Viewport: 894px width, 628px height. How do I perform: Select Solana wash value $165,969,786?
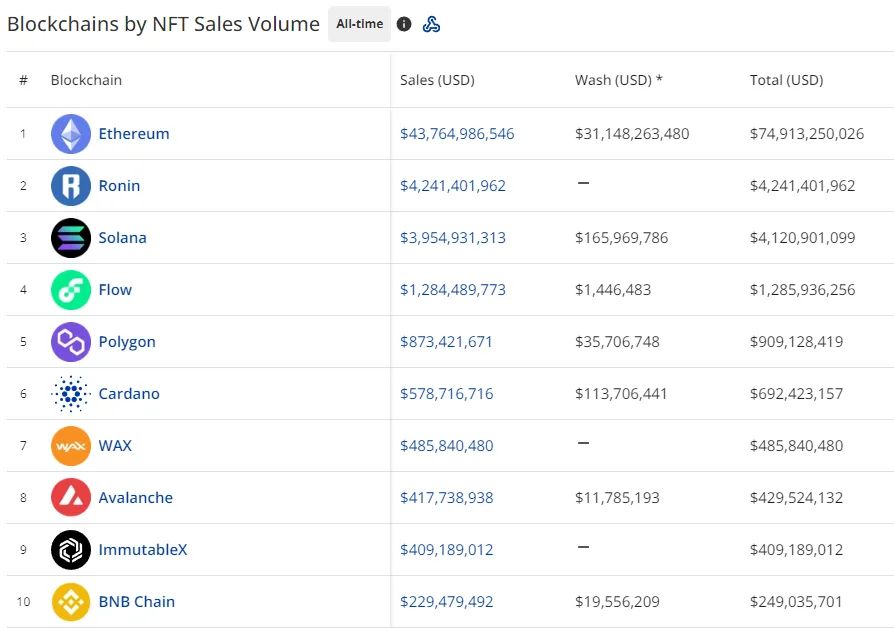click(621, 238)
